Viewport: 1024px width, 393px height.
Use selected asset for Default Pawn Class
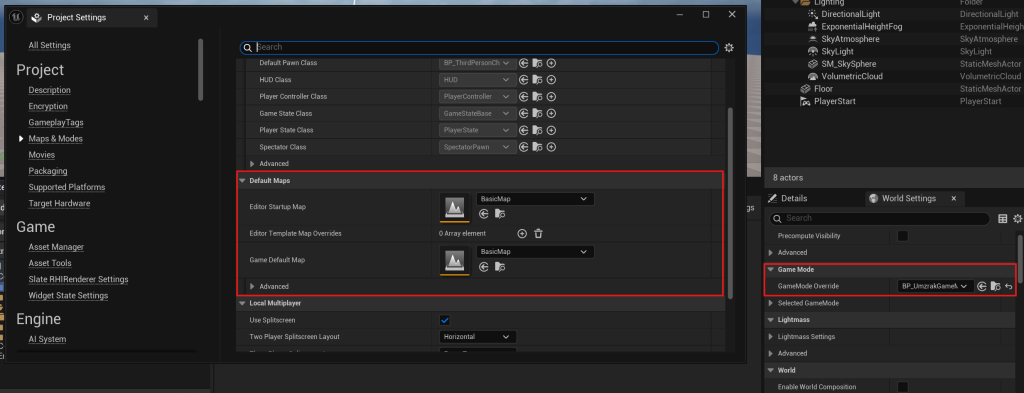point(523,63)
